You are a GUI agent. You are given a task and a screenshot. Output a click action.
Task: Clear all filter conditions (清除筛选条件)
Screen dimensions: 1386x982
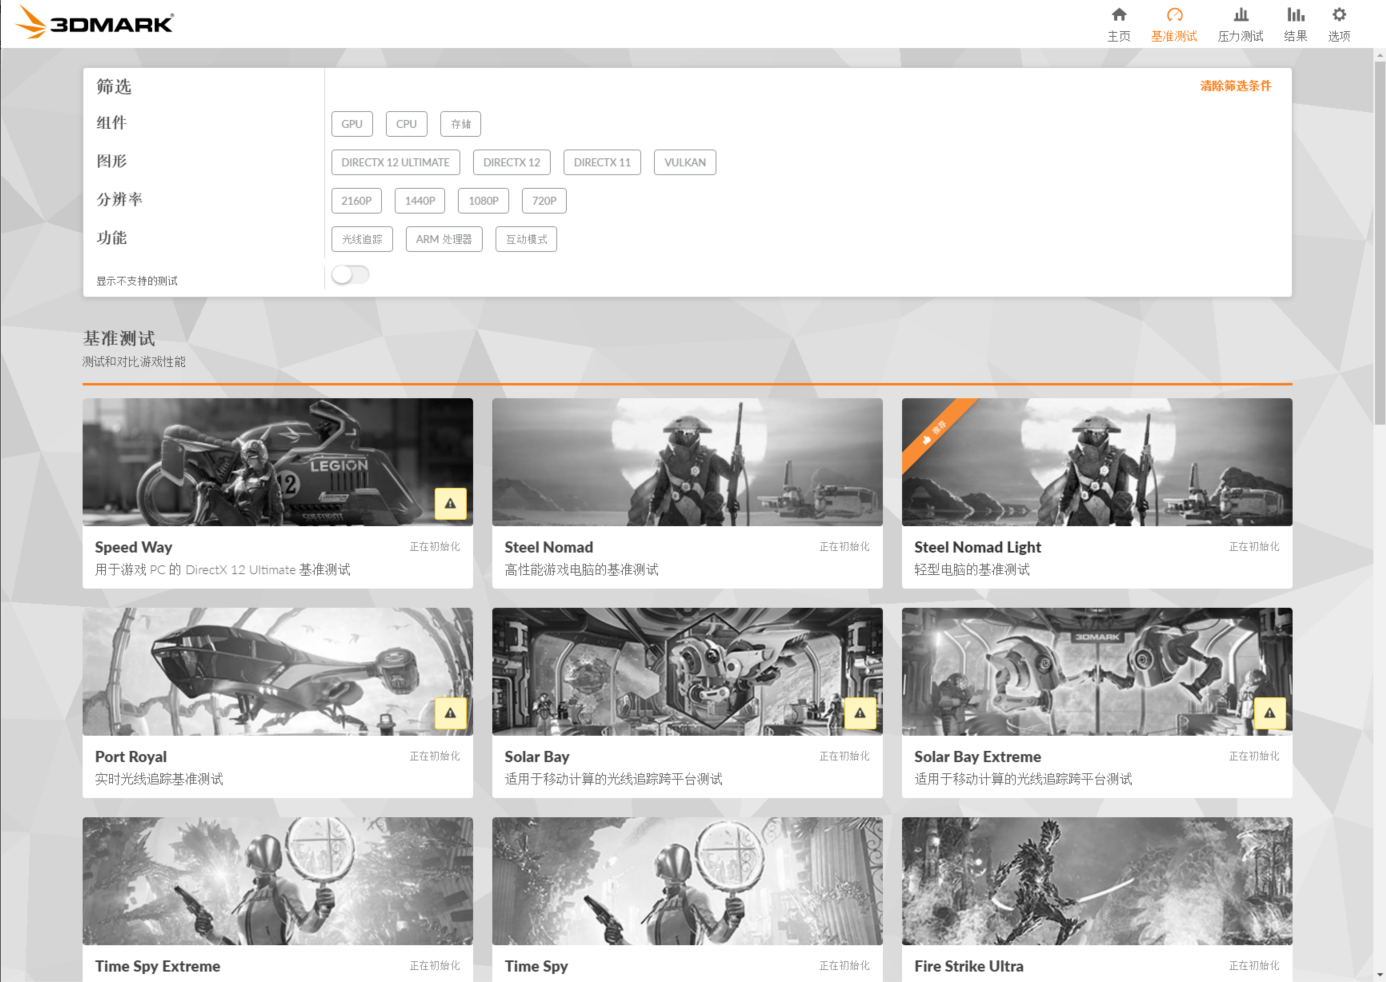pyautogui.click(x=1236, y=86)
